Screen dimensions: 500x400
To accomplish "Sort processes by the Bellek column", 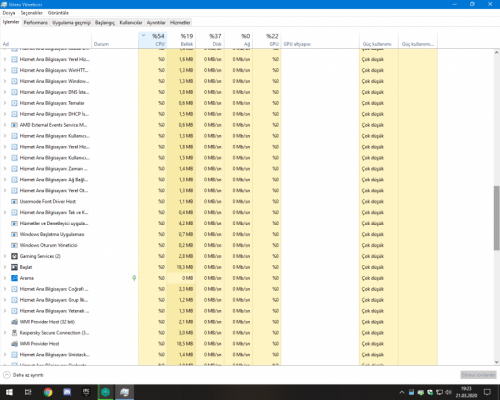I will [181, 40].
